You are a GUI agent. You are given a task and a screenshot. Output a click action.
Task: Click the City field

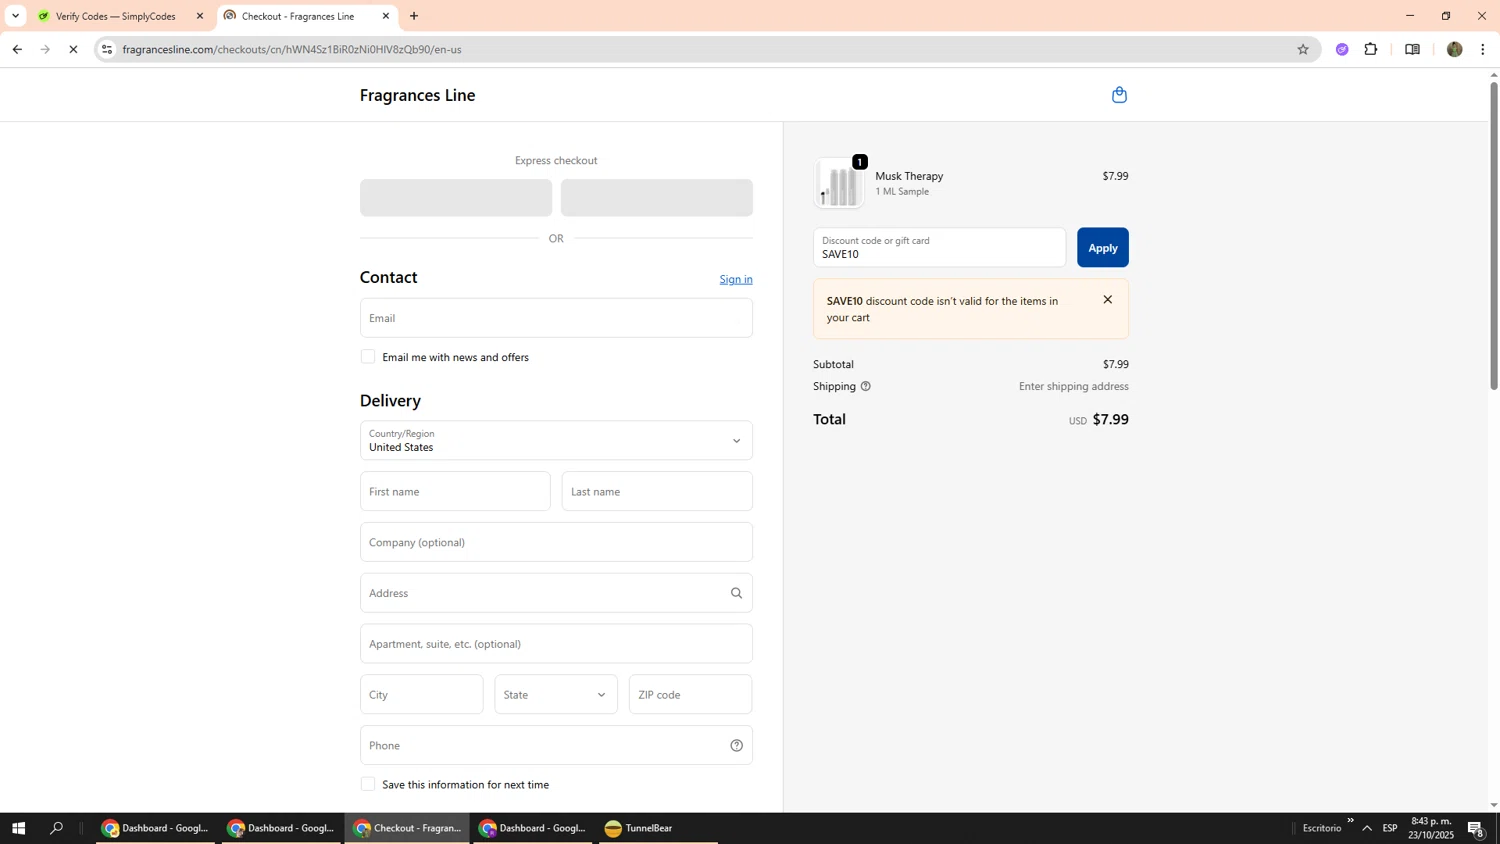coord(422,694)
